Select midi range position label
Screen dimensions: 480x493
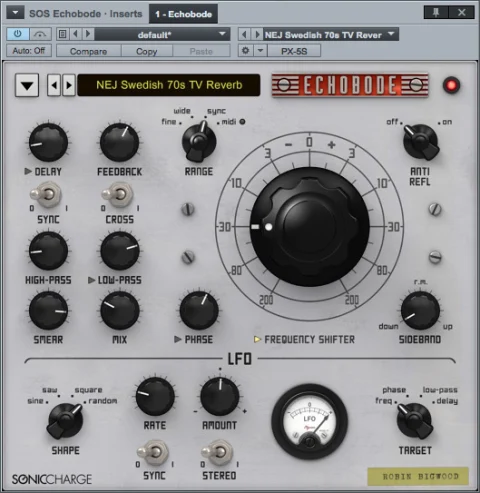pos(229,122)
